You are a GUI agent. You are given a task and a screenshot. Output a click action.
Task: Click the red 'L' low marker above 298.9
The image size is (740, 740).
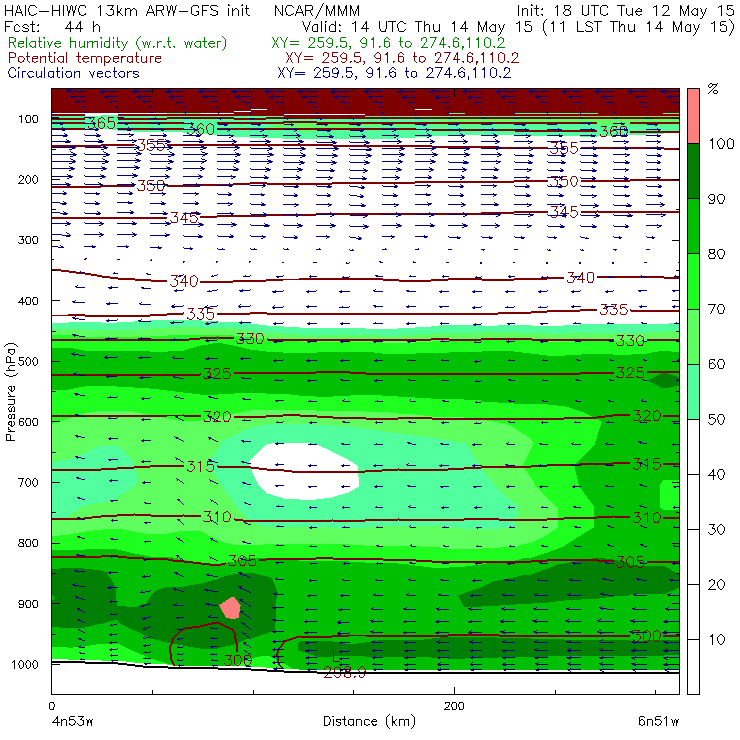(x=336, y=657)
